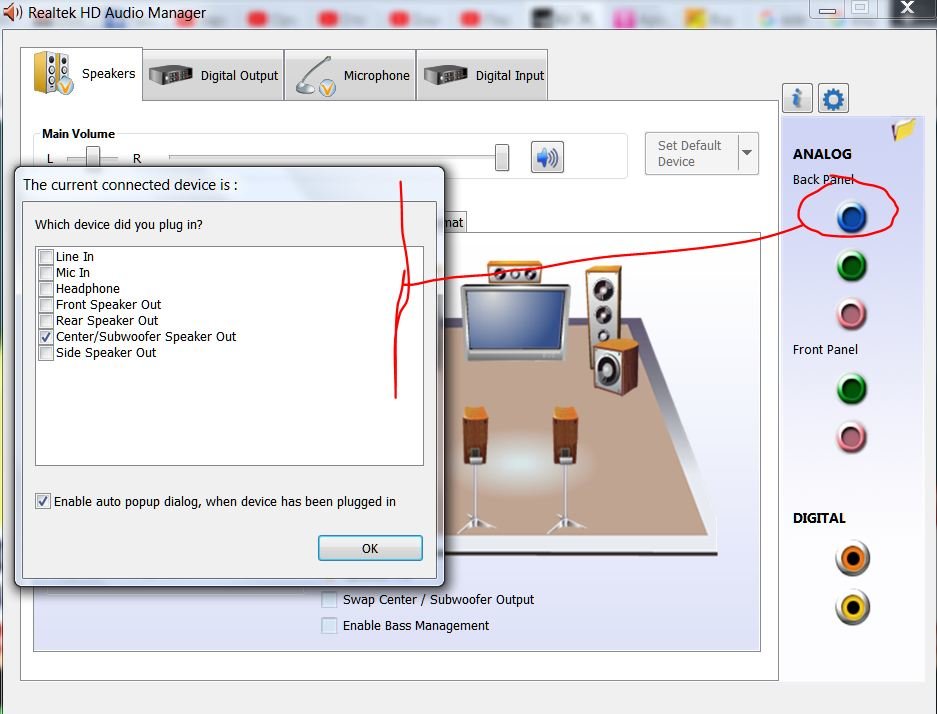Image resolution: width=937 pixels, height=714 pixels.
Task: Open the Microphone tab
Action: pos(350,75)
